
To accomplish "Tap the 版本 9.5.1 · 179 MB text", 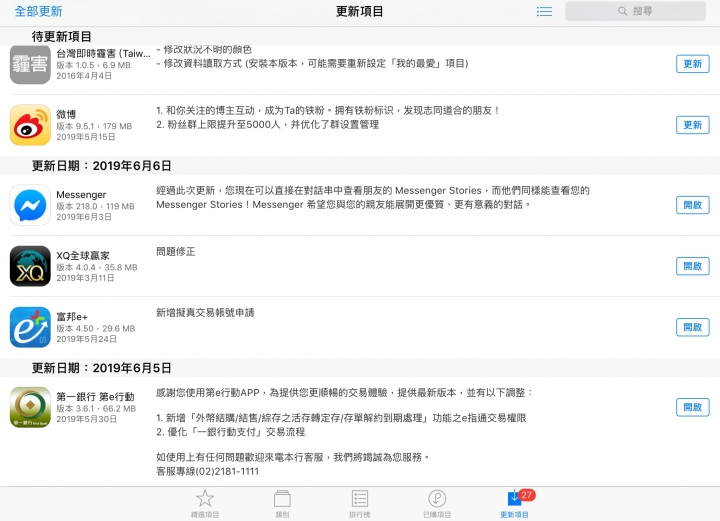I will [94, 126].
